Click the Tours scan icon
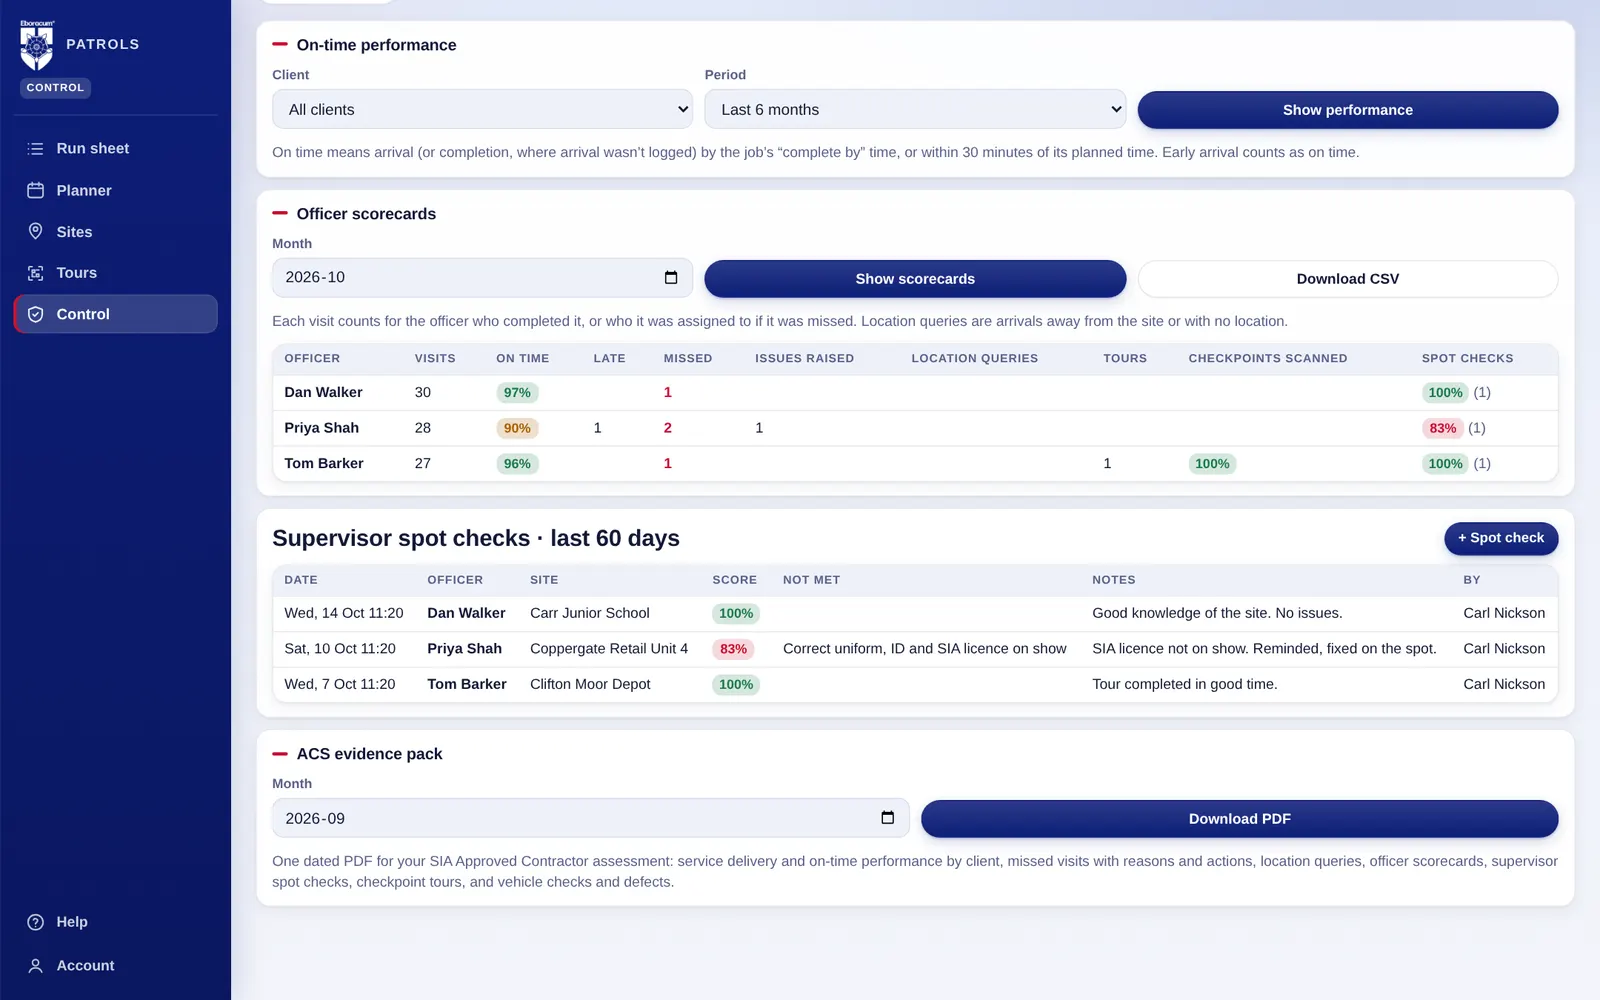The width and height of the screenshot is (1600, 1000). (x=35, y=273)
